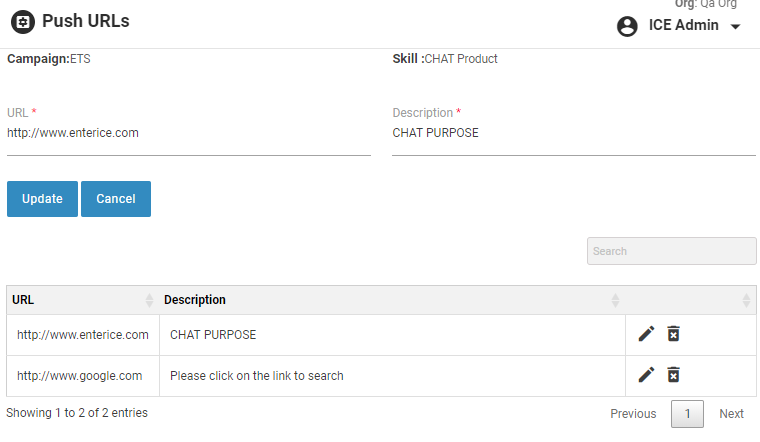Delete the google.com URL row
Viewport: 760px width, 442px height.
coord(674,375)
